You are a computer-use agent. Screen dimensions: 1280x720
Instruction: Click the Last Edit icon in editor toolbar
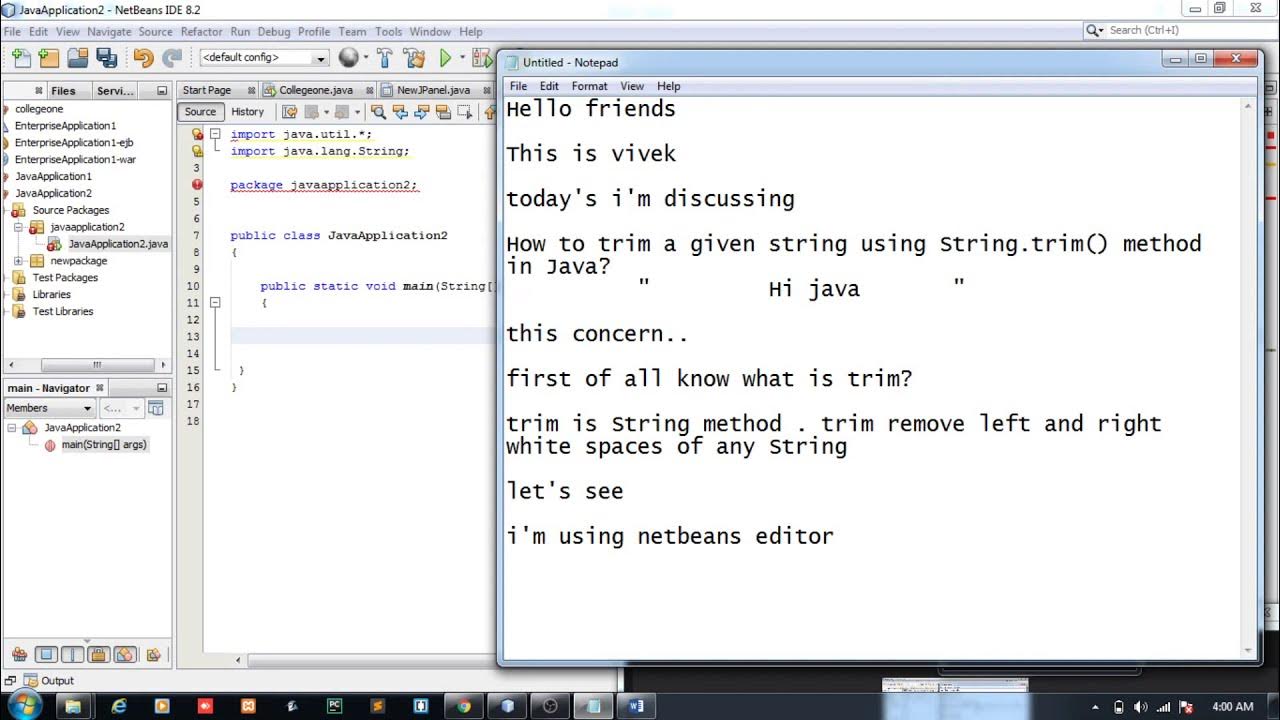coord(290,112)
